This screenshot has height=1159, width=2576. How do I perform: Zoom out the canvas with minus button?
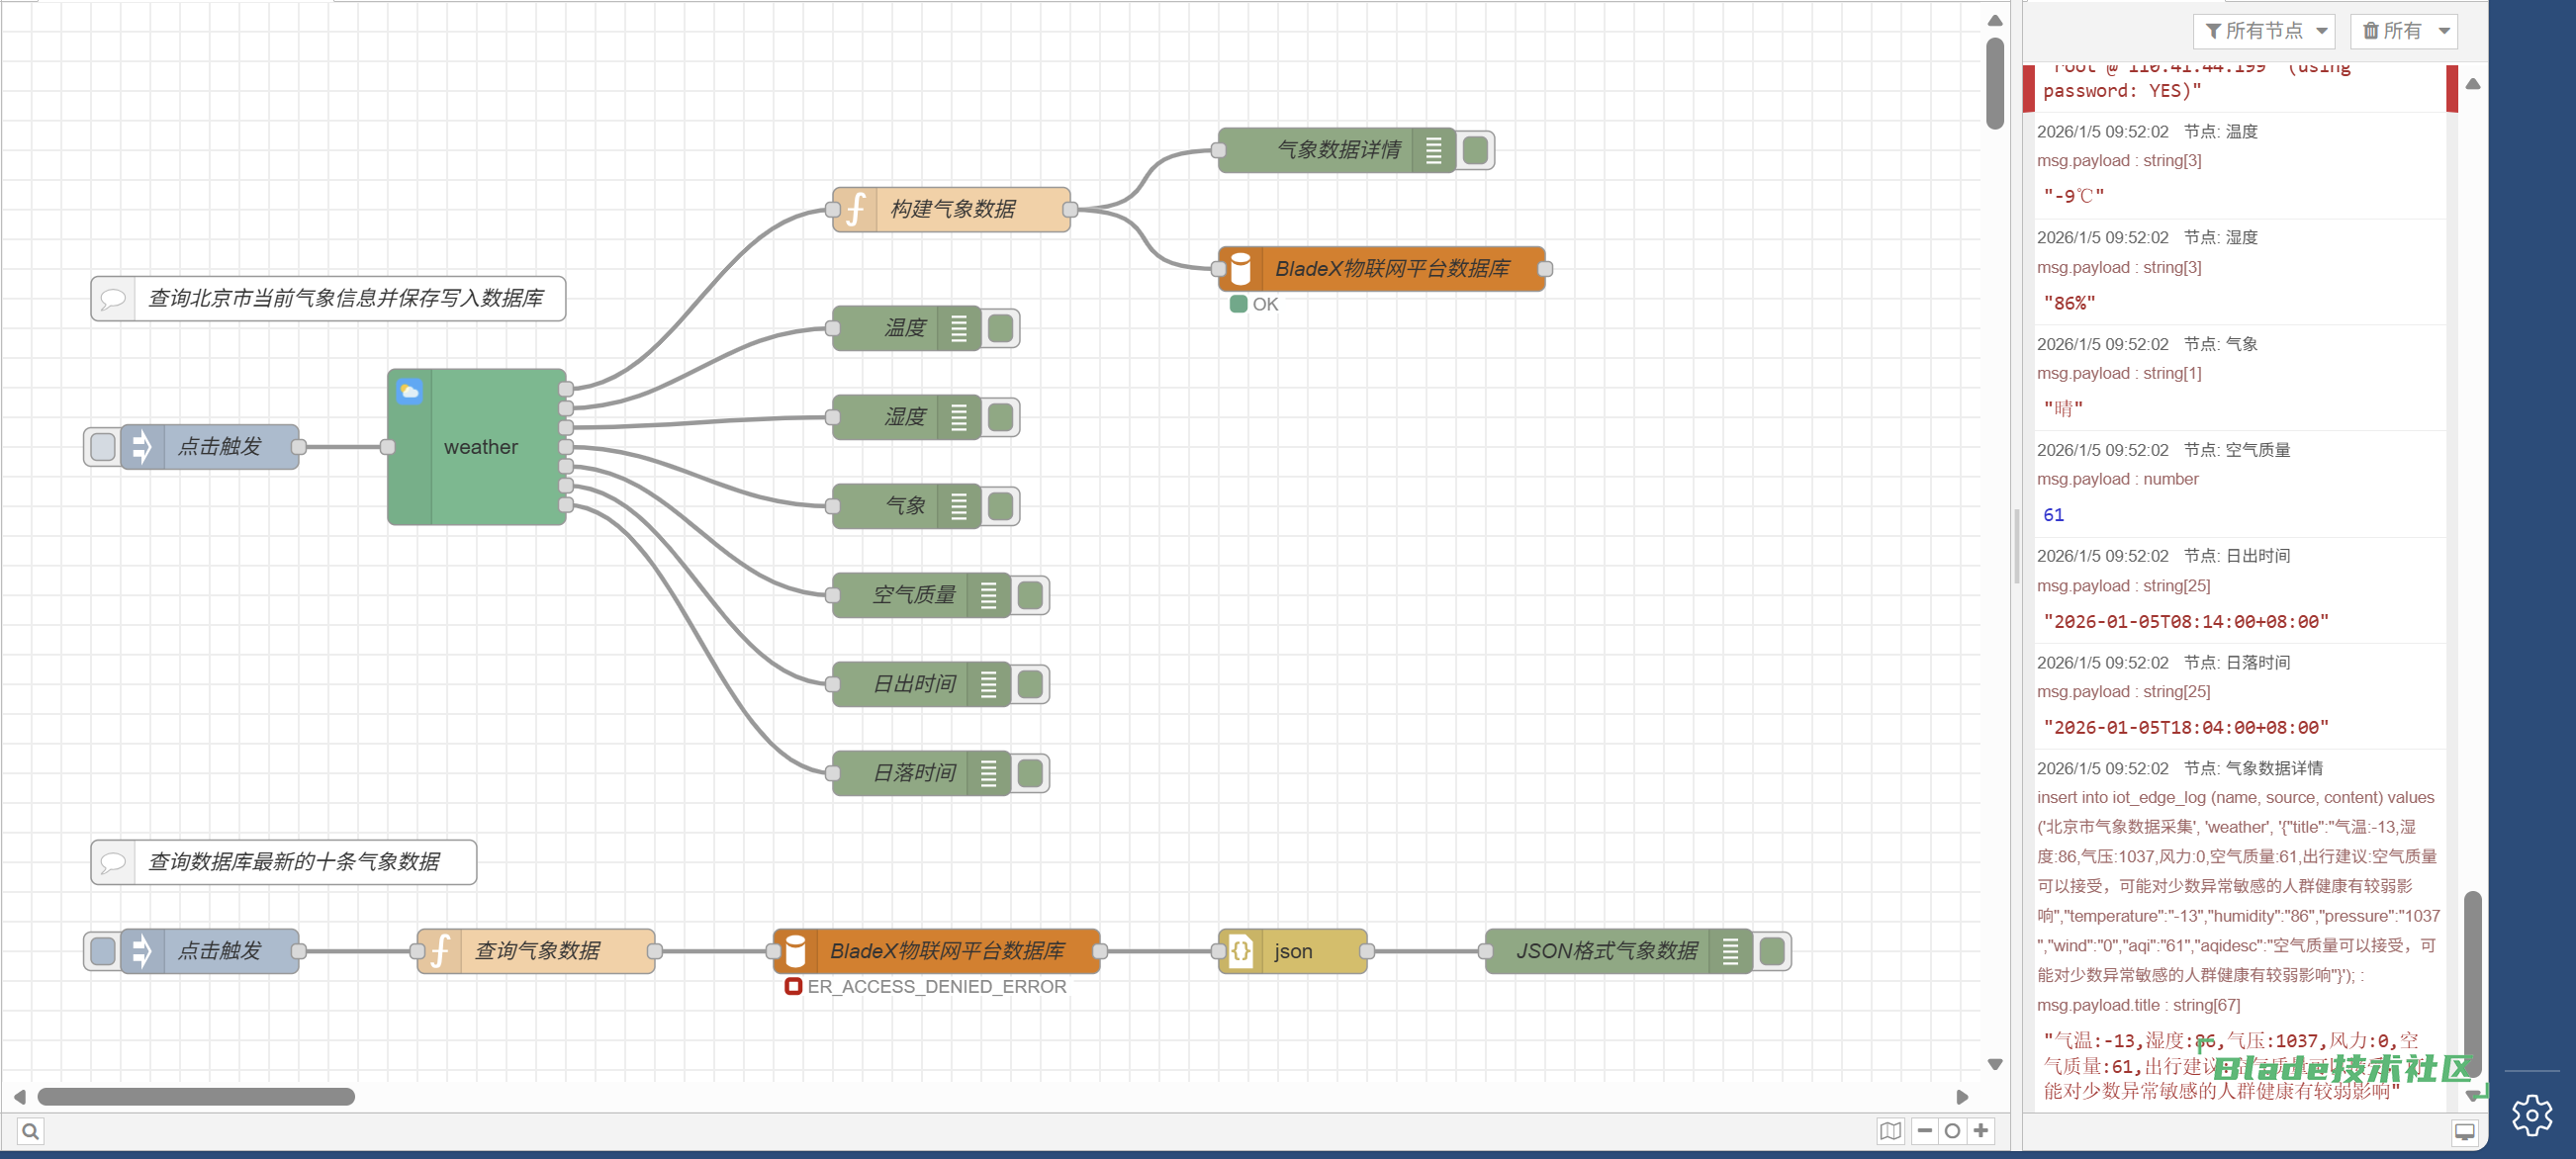[1924, 1131]
